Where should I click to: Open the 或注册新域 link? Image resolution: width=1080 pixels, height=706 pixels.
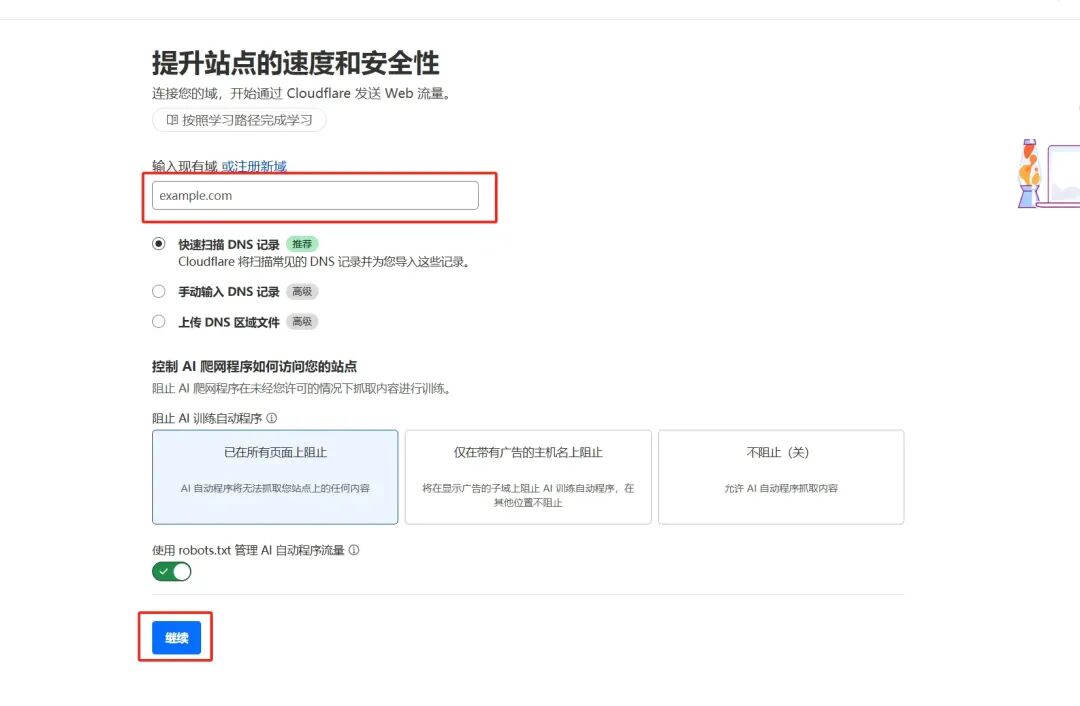pos(254,166)
